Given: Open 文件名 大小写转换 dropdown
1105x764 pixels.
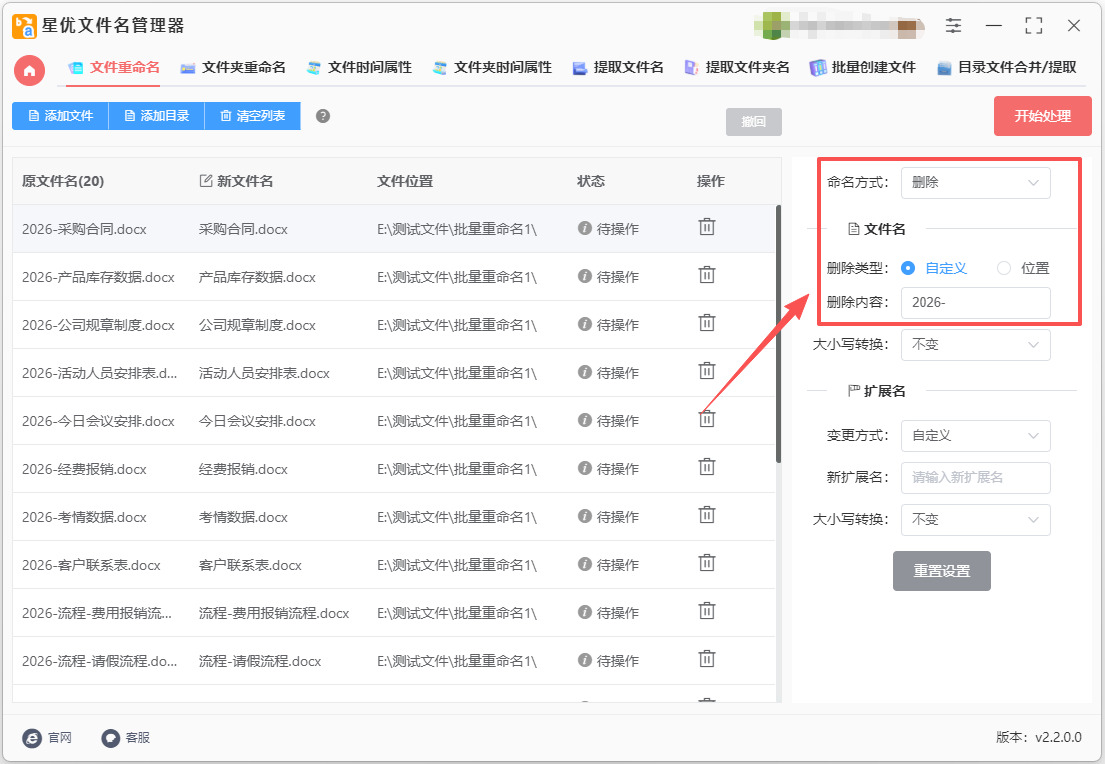Looking at the screenshot, I should click(x=975, y=345).
